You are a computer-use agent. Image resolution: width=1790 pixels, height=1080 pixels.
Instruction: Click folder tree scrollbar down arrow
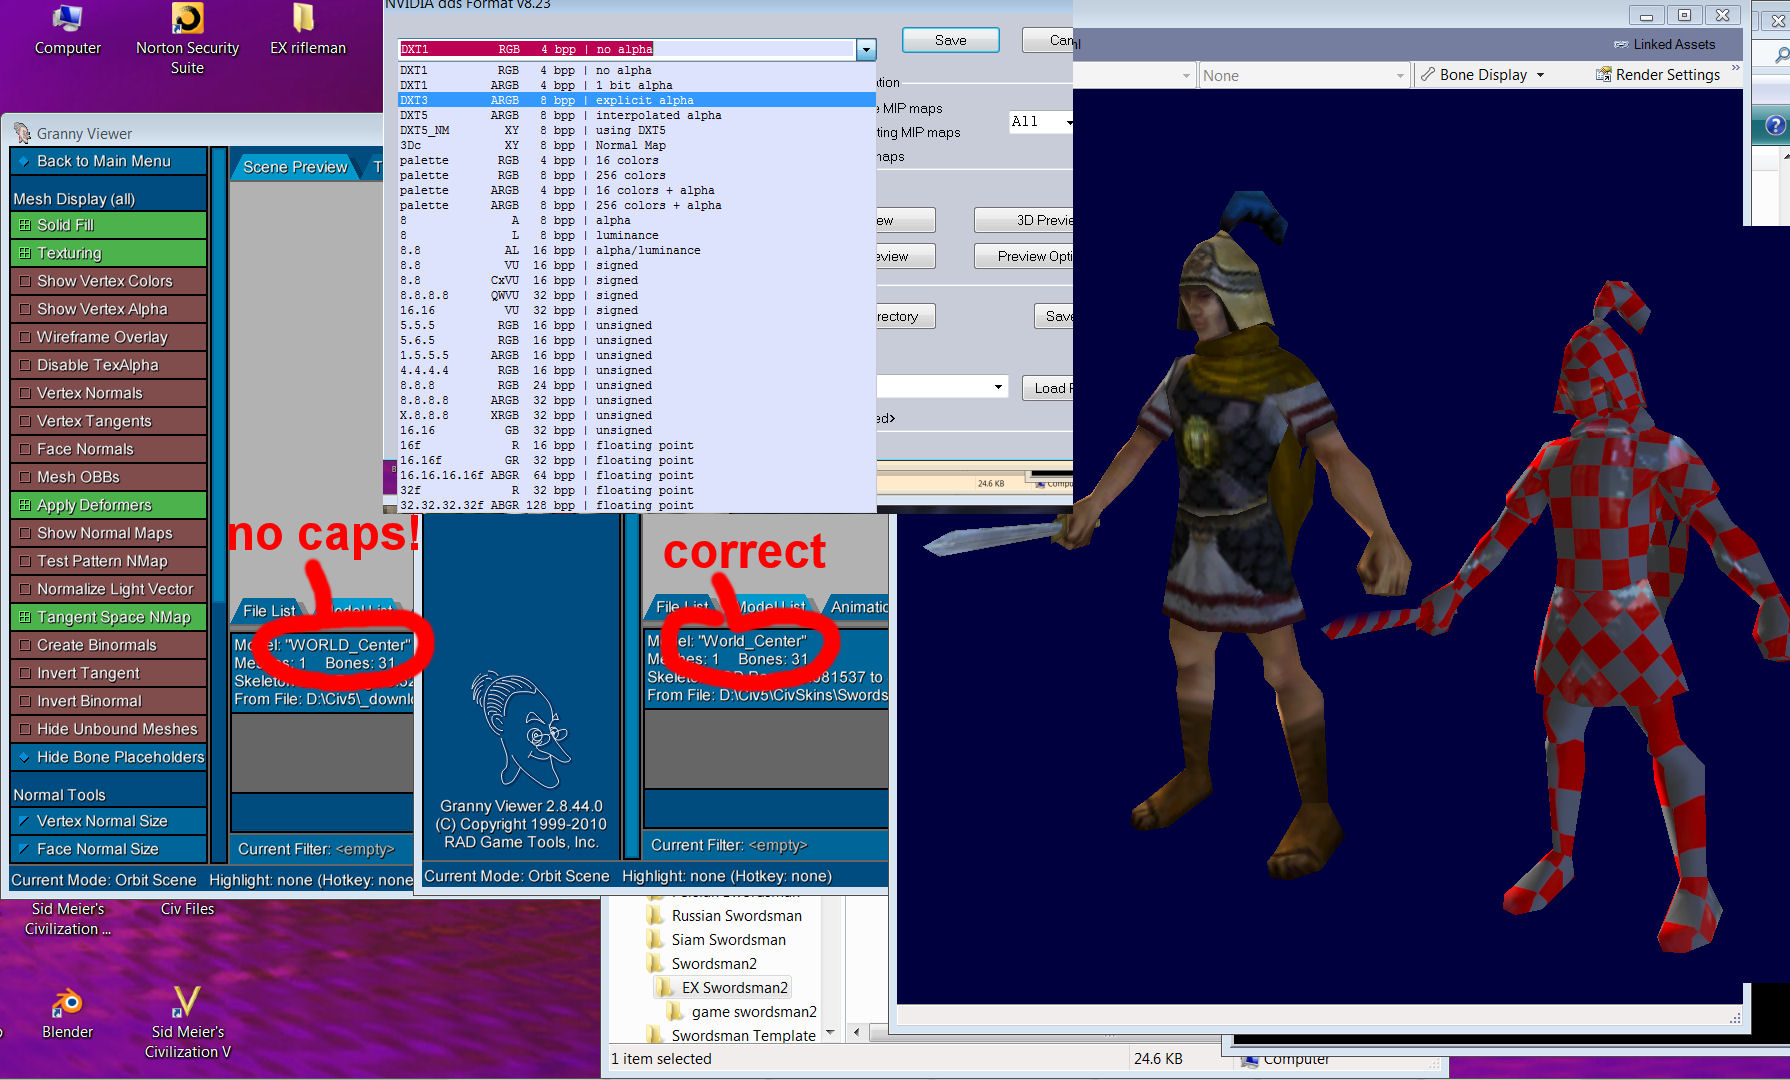(x=830, y=1033)
